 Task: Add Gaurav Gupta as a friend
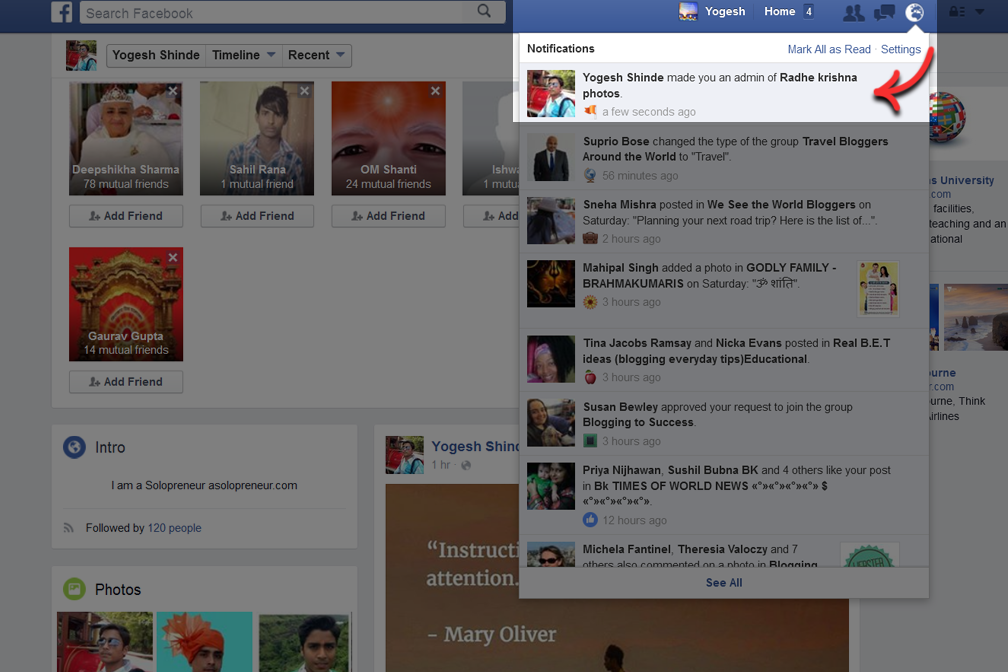[126, 382]
